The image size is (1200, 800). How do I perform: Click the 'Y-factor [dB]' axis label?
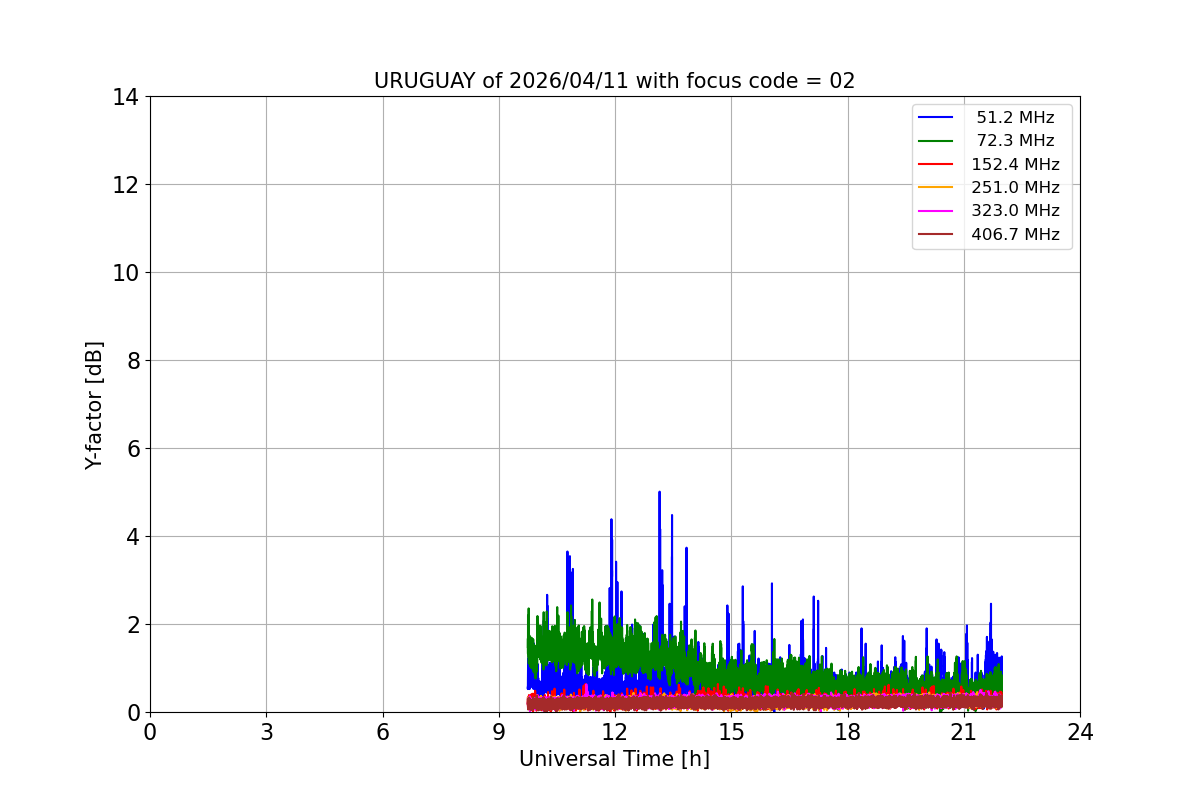(x=94, y=405)
